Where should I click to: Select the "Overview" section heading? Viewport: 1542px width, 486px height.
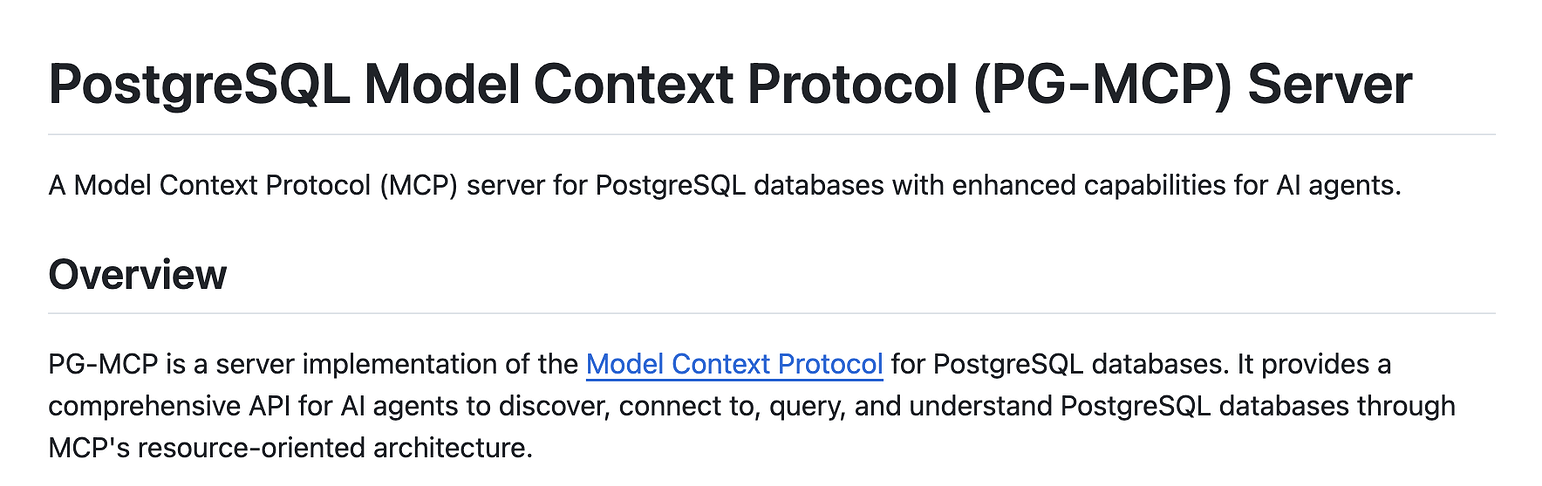tap(137, 274)
